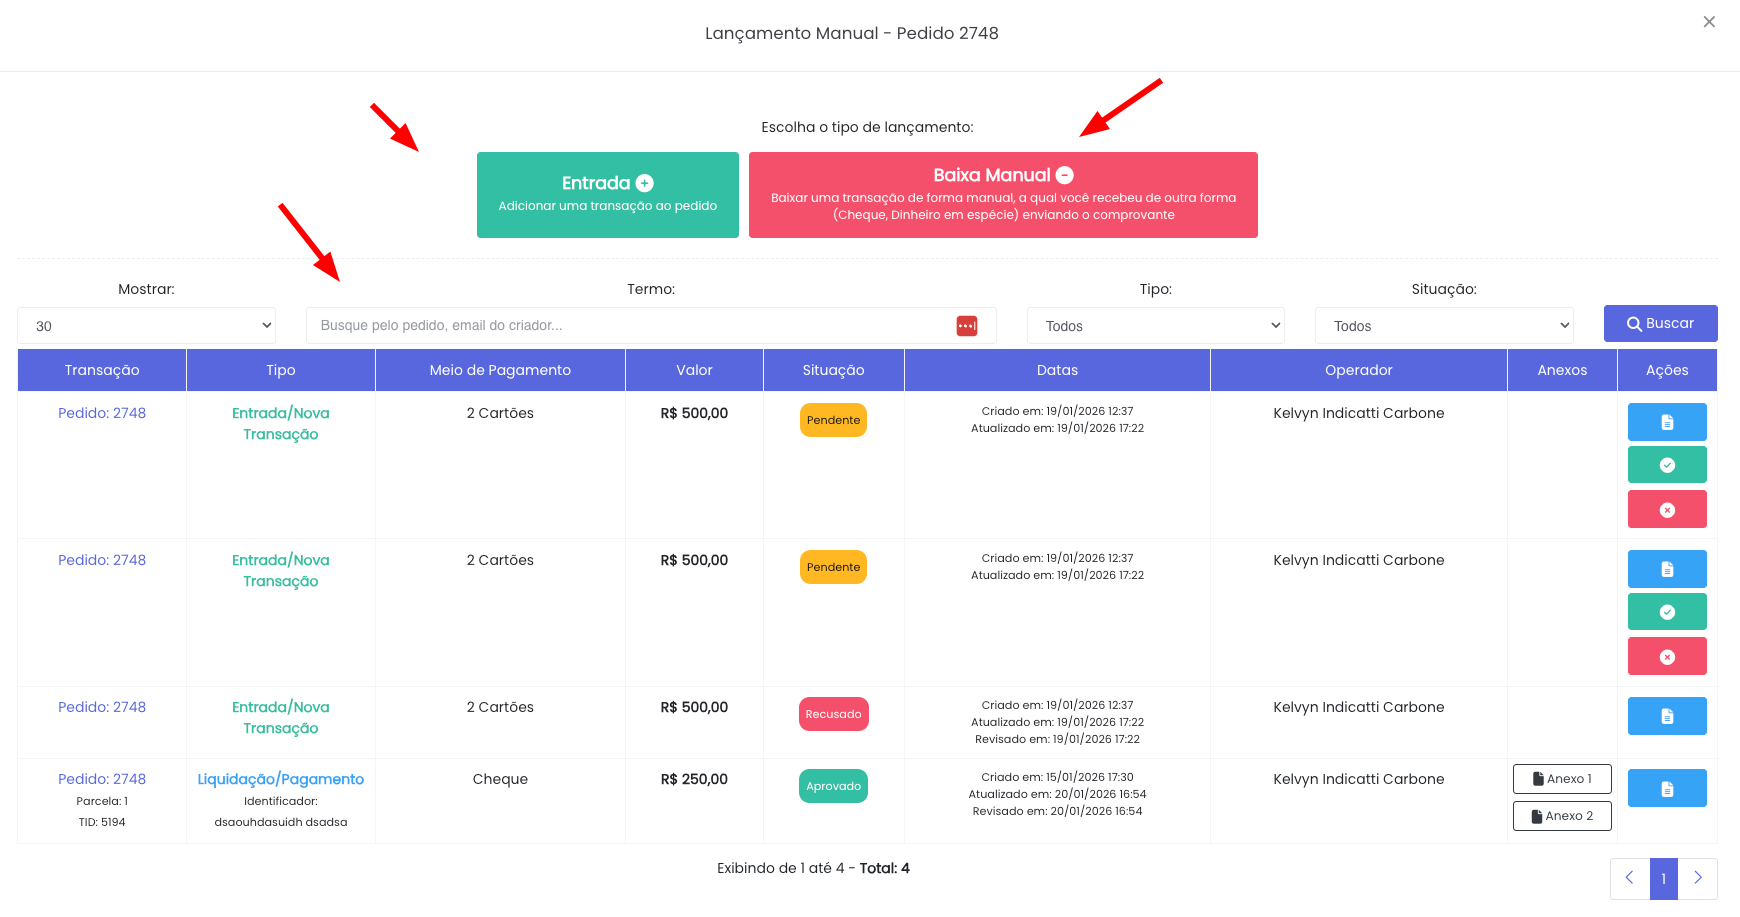1740x917 pixels.
Task: Close the Lançamento Manual dialog
Action: (1709, 22)
